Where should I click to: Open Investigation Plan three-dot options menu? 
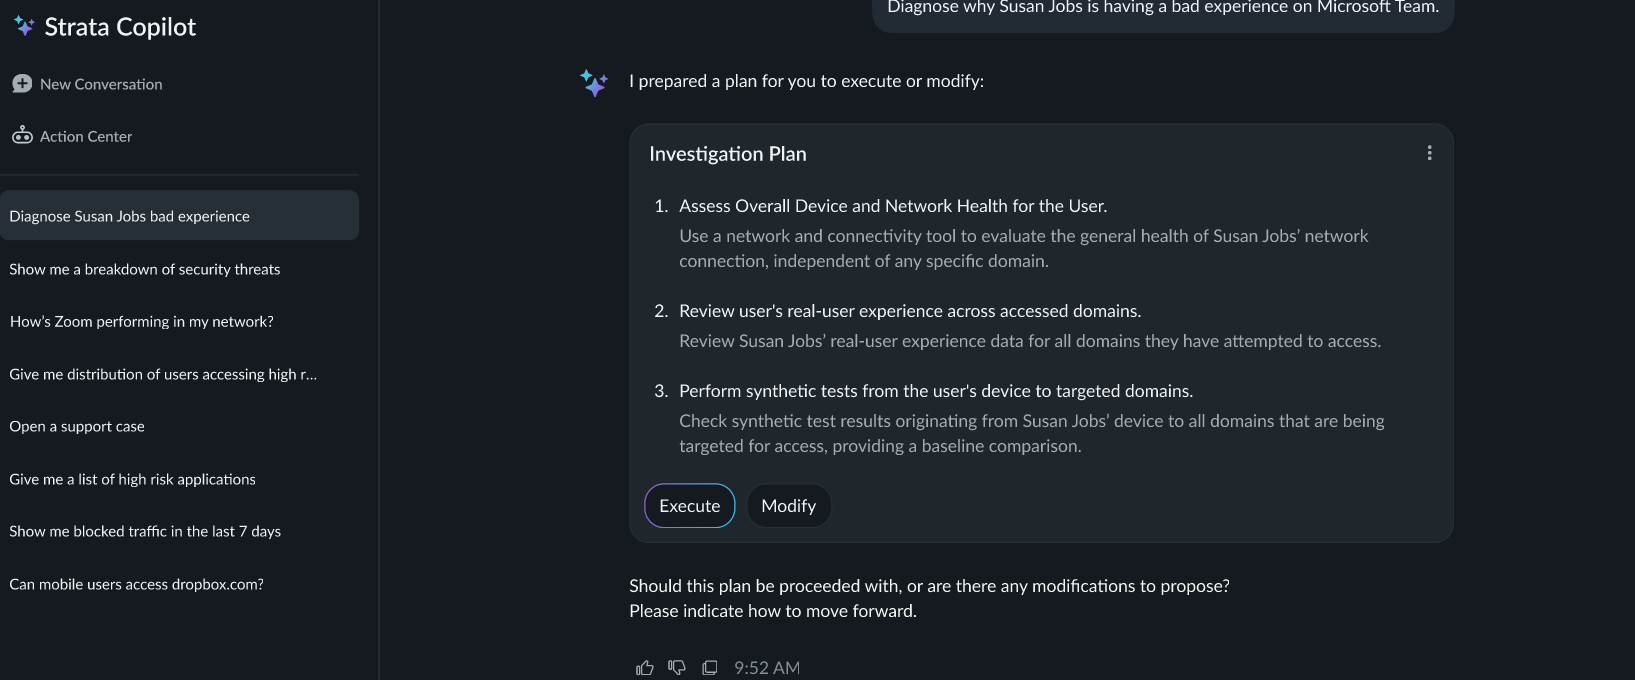click(1429, 153)
